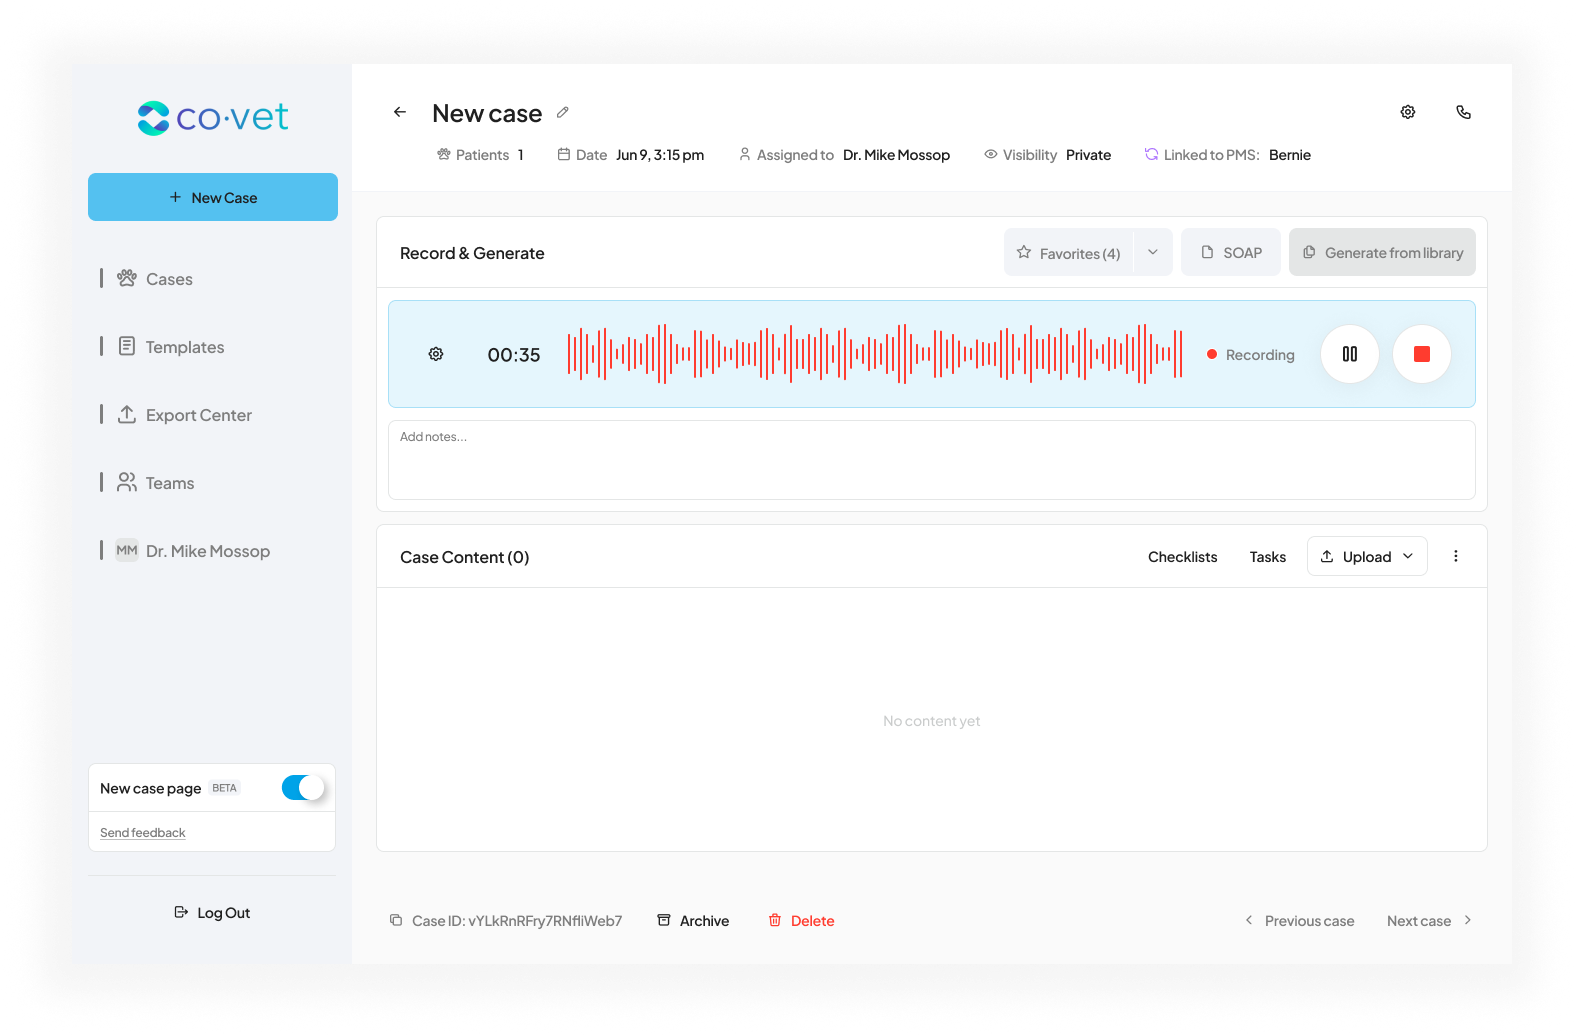This screenshot has width=1576, height=1036.
Task: Click the phone call icon
Action: coord(1464,112)
